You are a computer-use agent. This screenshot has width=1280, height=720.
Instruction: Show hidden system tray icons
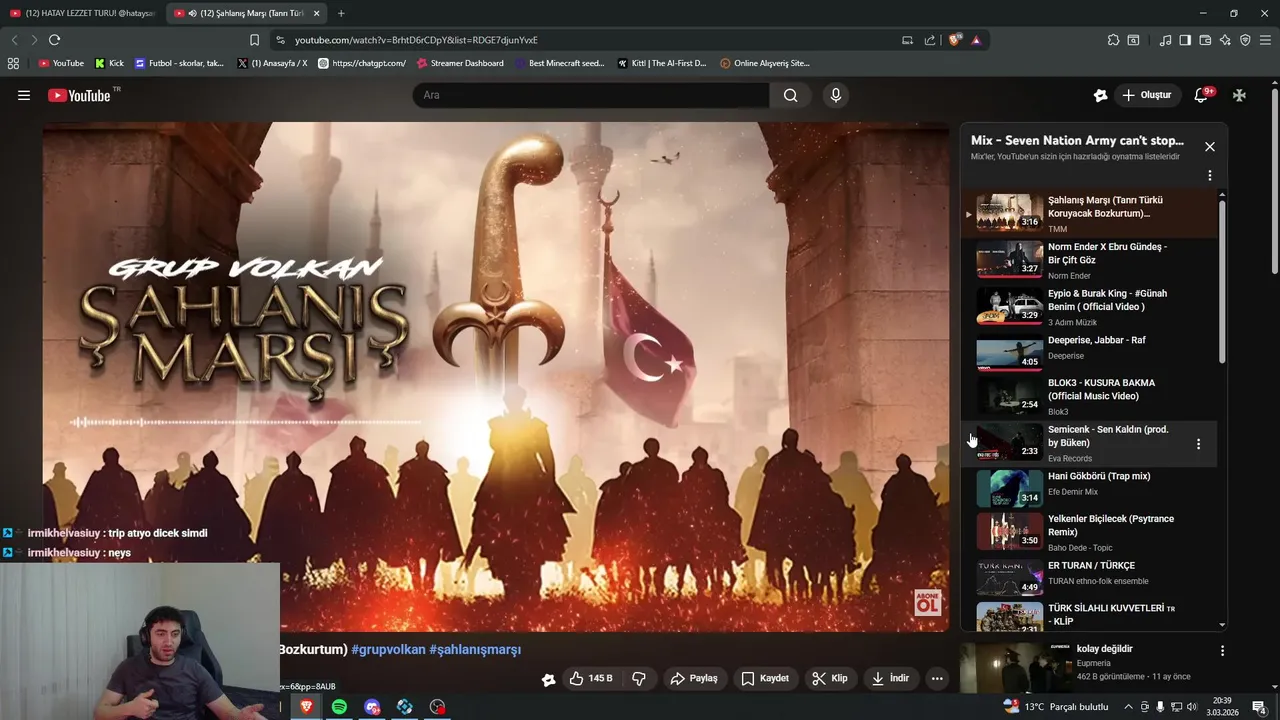(1128, 707)
